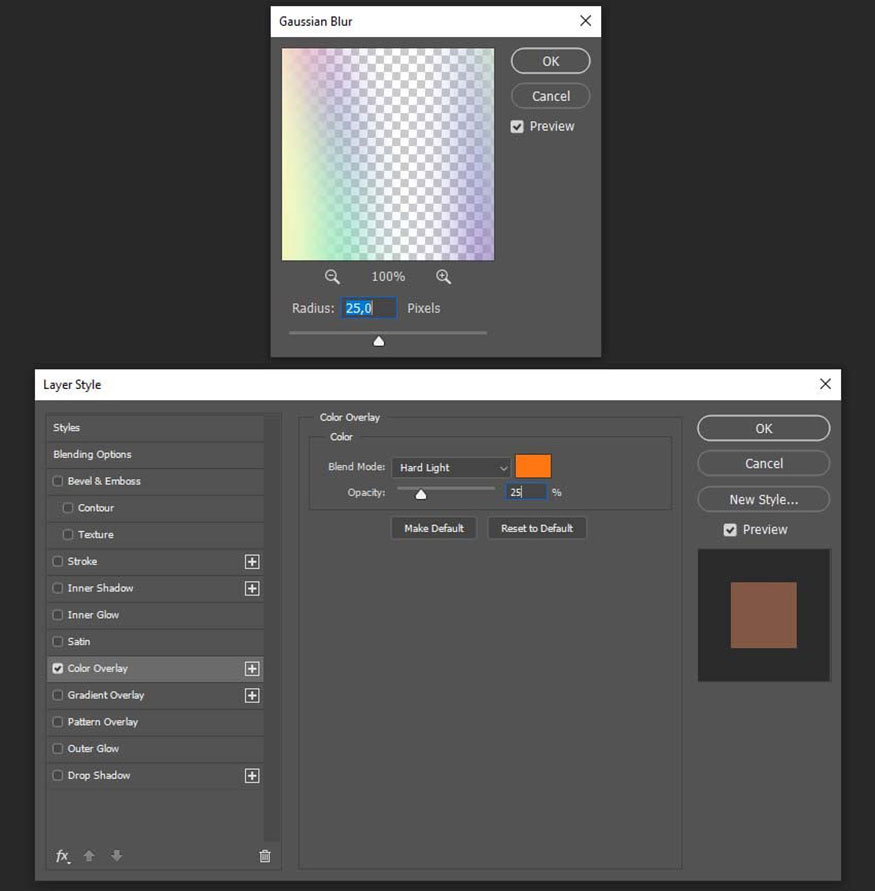Click the 100% zoom level text

point(388,277)
